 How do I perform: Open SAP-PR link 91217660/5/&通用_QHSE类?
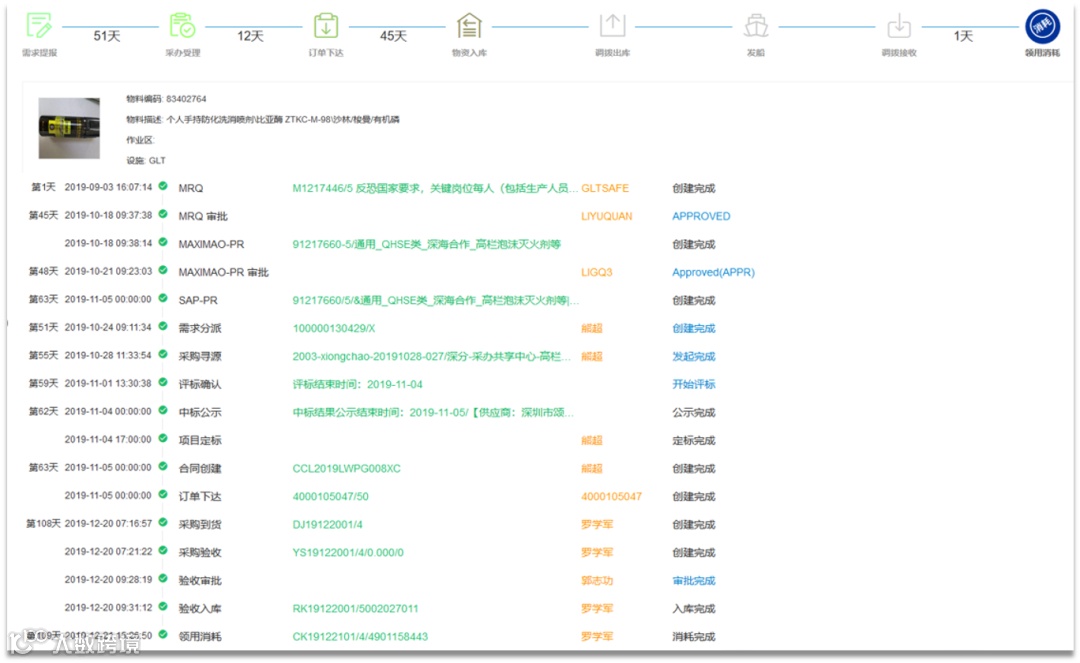pos(435,300)
